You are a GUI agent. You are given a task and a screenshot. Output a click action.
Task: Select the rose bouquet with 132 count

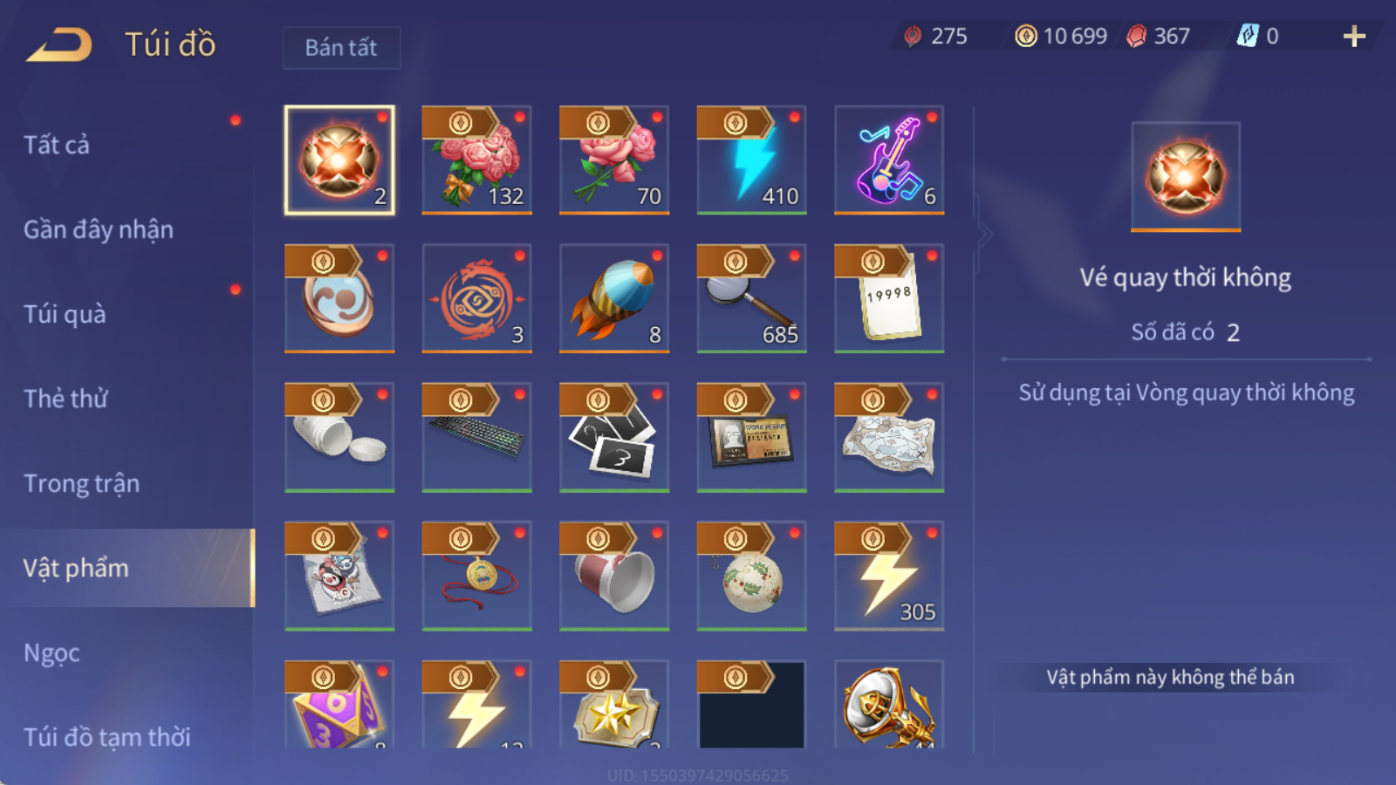[x=477, y=160]
